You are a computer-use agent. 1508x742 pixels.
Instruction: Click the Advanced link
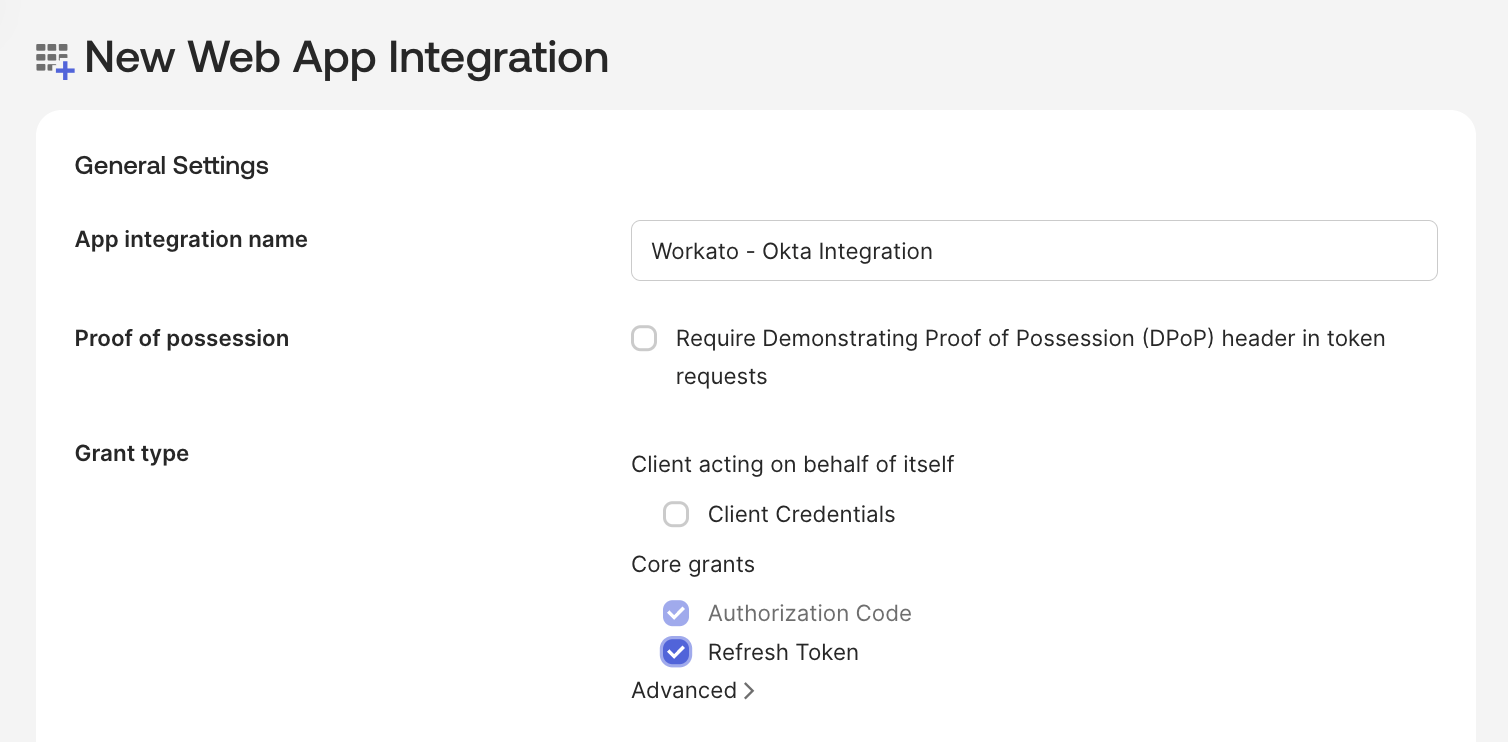(684, 690)
